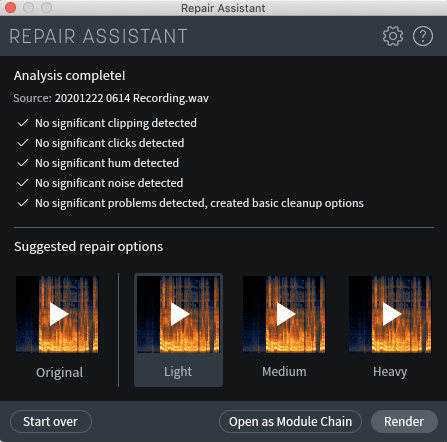Play the Light repair preview
447x442 pixels.
point(178,314)
